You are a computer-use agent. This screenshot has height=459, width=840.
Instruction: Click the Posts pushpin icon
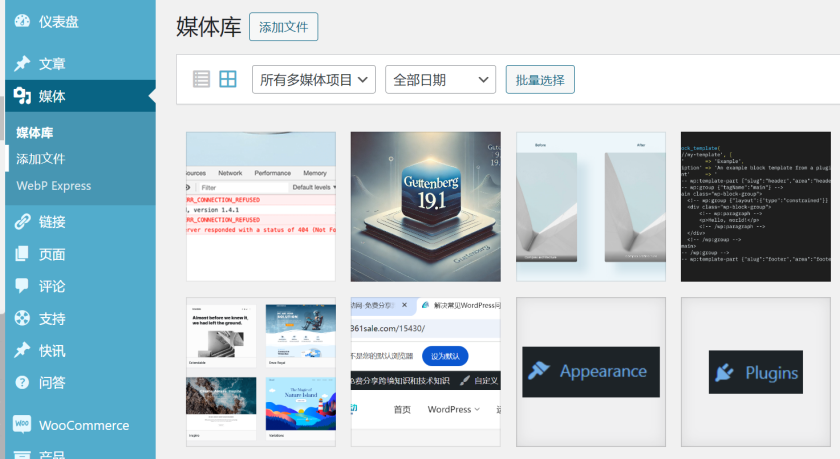click(22, 63)
